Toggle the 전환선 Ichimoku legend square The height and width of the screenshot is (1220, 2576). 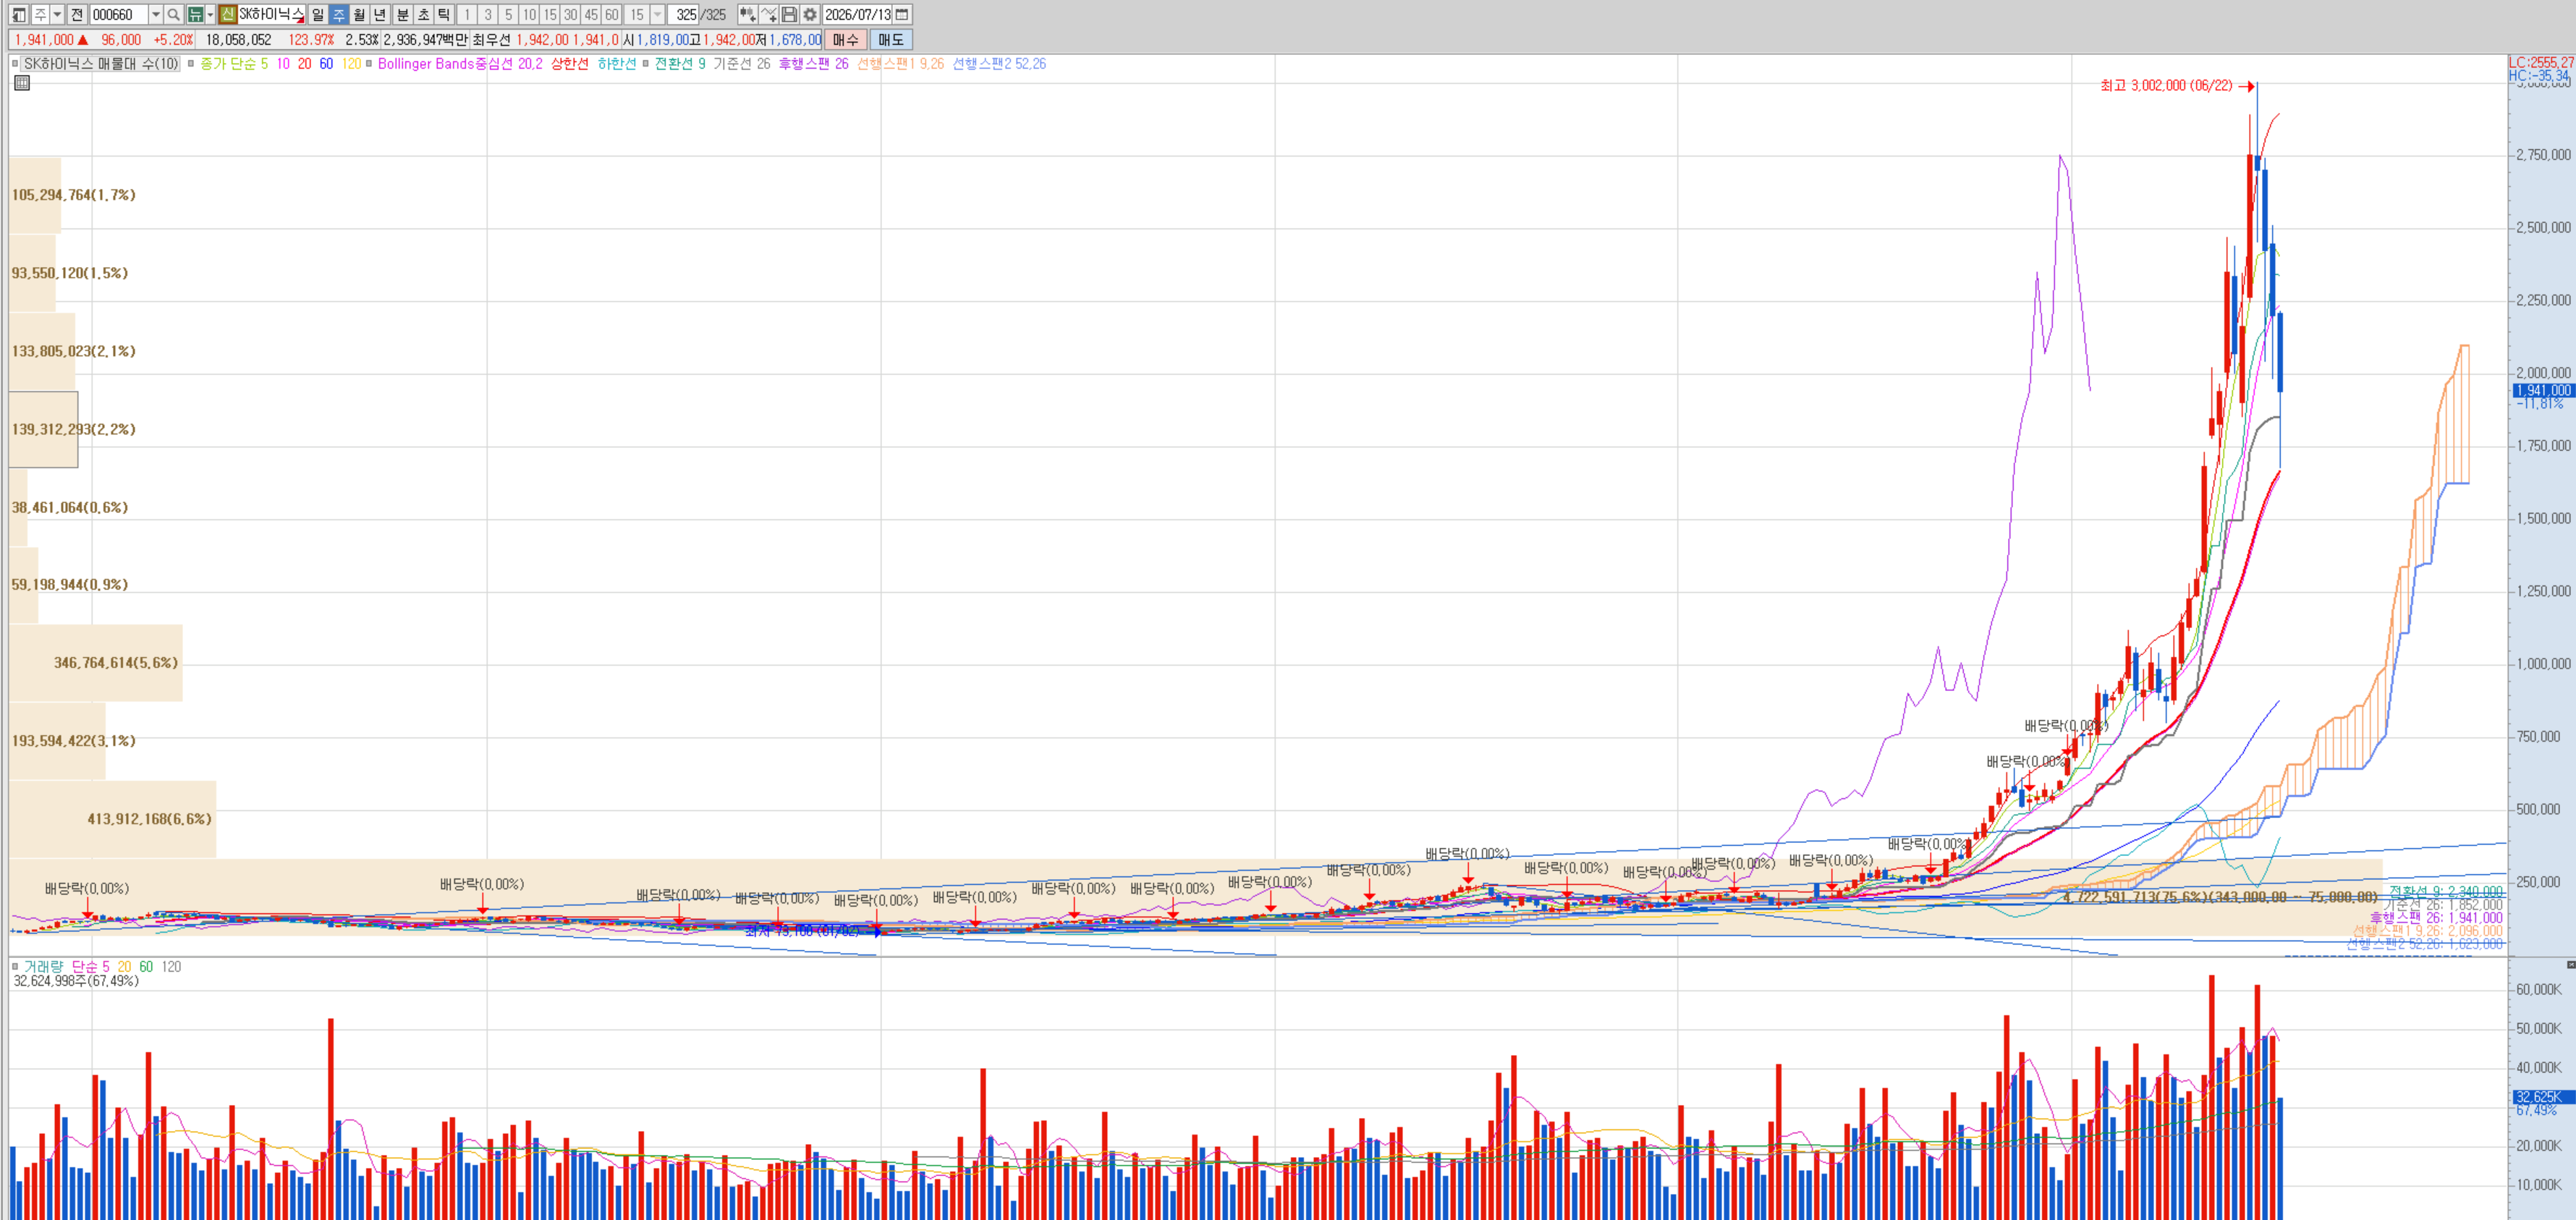click(646, 64)
